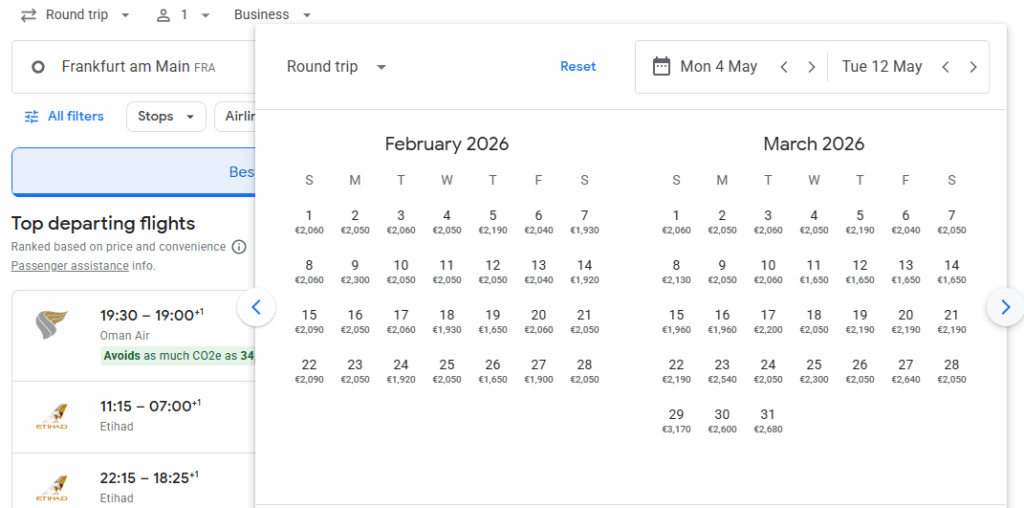Show next months in calendar
Viewport: 1024px width, 508px height.
(1006, 307)
